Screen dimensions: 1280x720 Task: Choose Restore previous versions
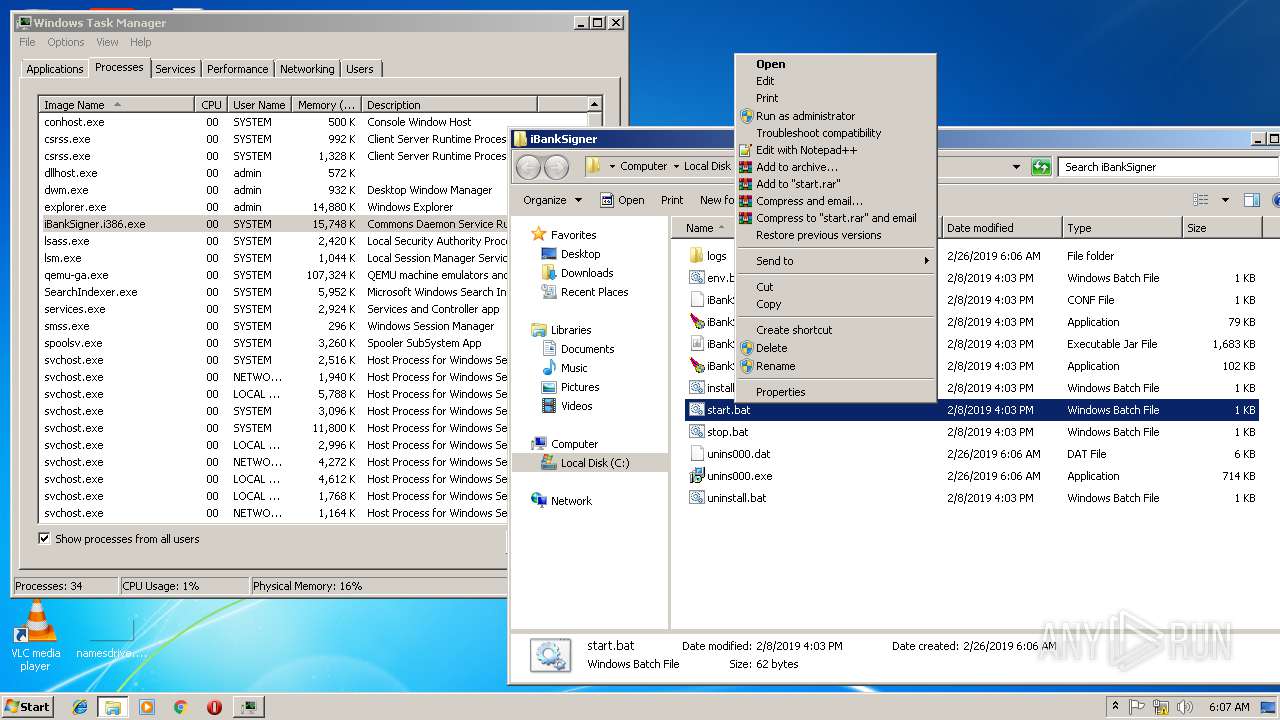[835, 235]
